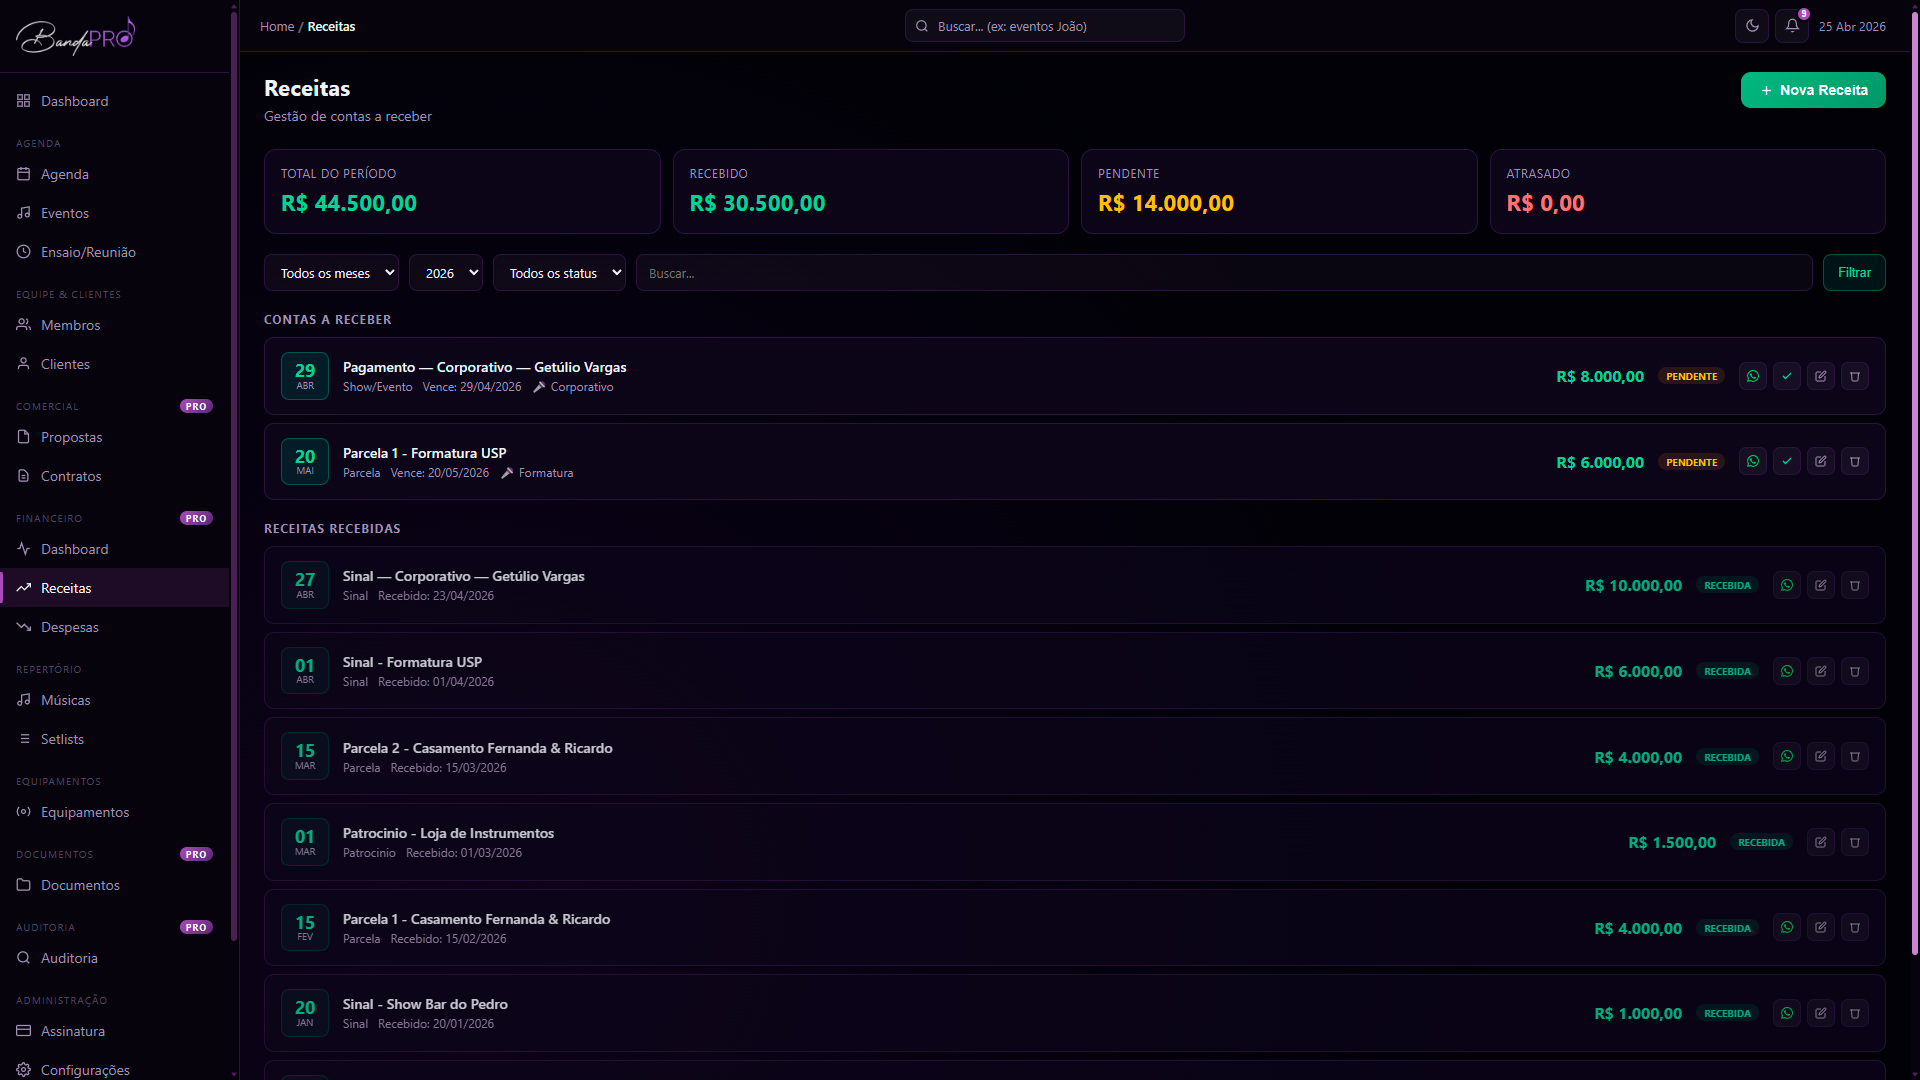Click the Pendente R$ 14.000,00 card

pos(1279,191)
